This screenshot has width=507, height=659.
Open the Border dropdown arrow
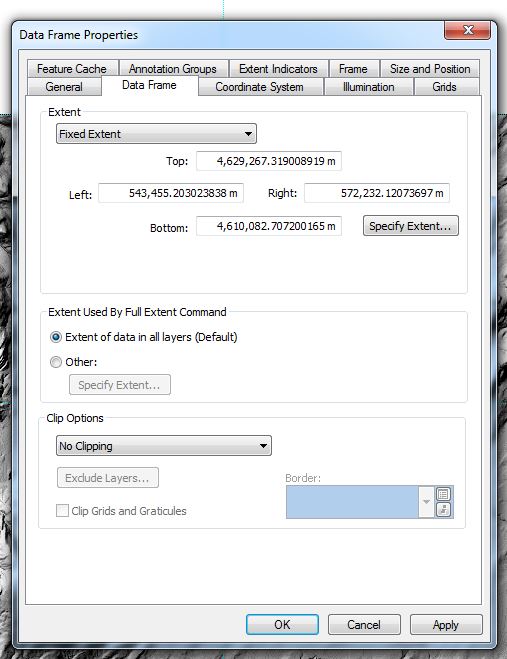tap(426, 502)
